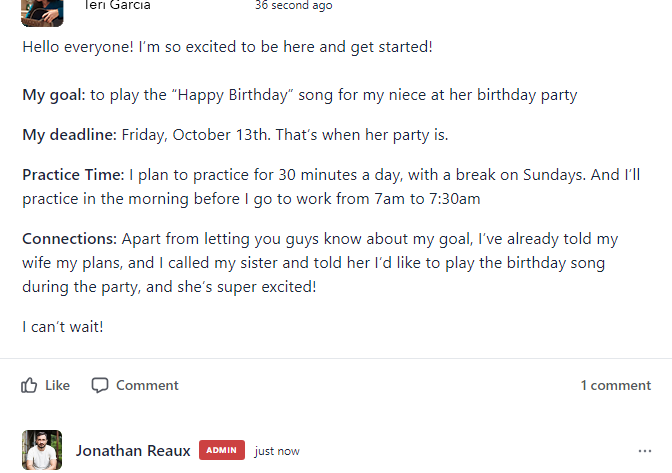Click the speech bubble Comment icon

click(x=100, y=385)
